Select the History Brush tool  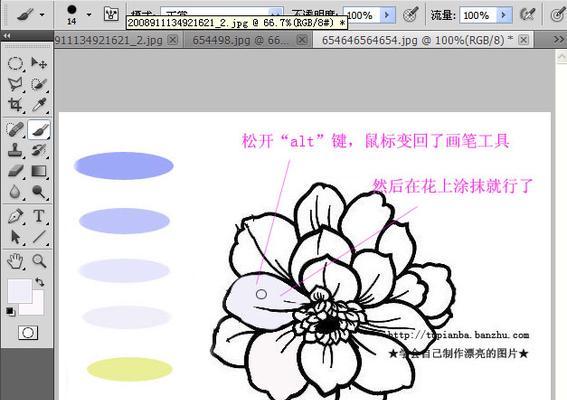click(39, 150)
